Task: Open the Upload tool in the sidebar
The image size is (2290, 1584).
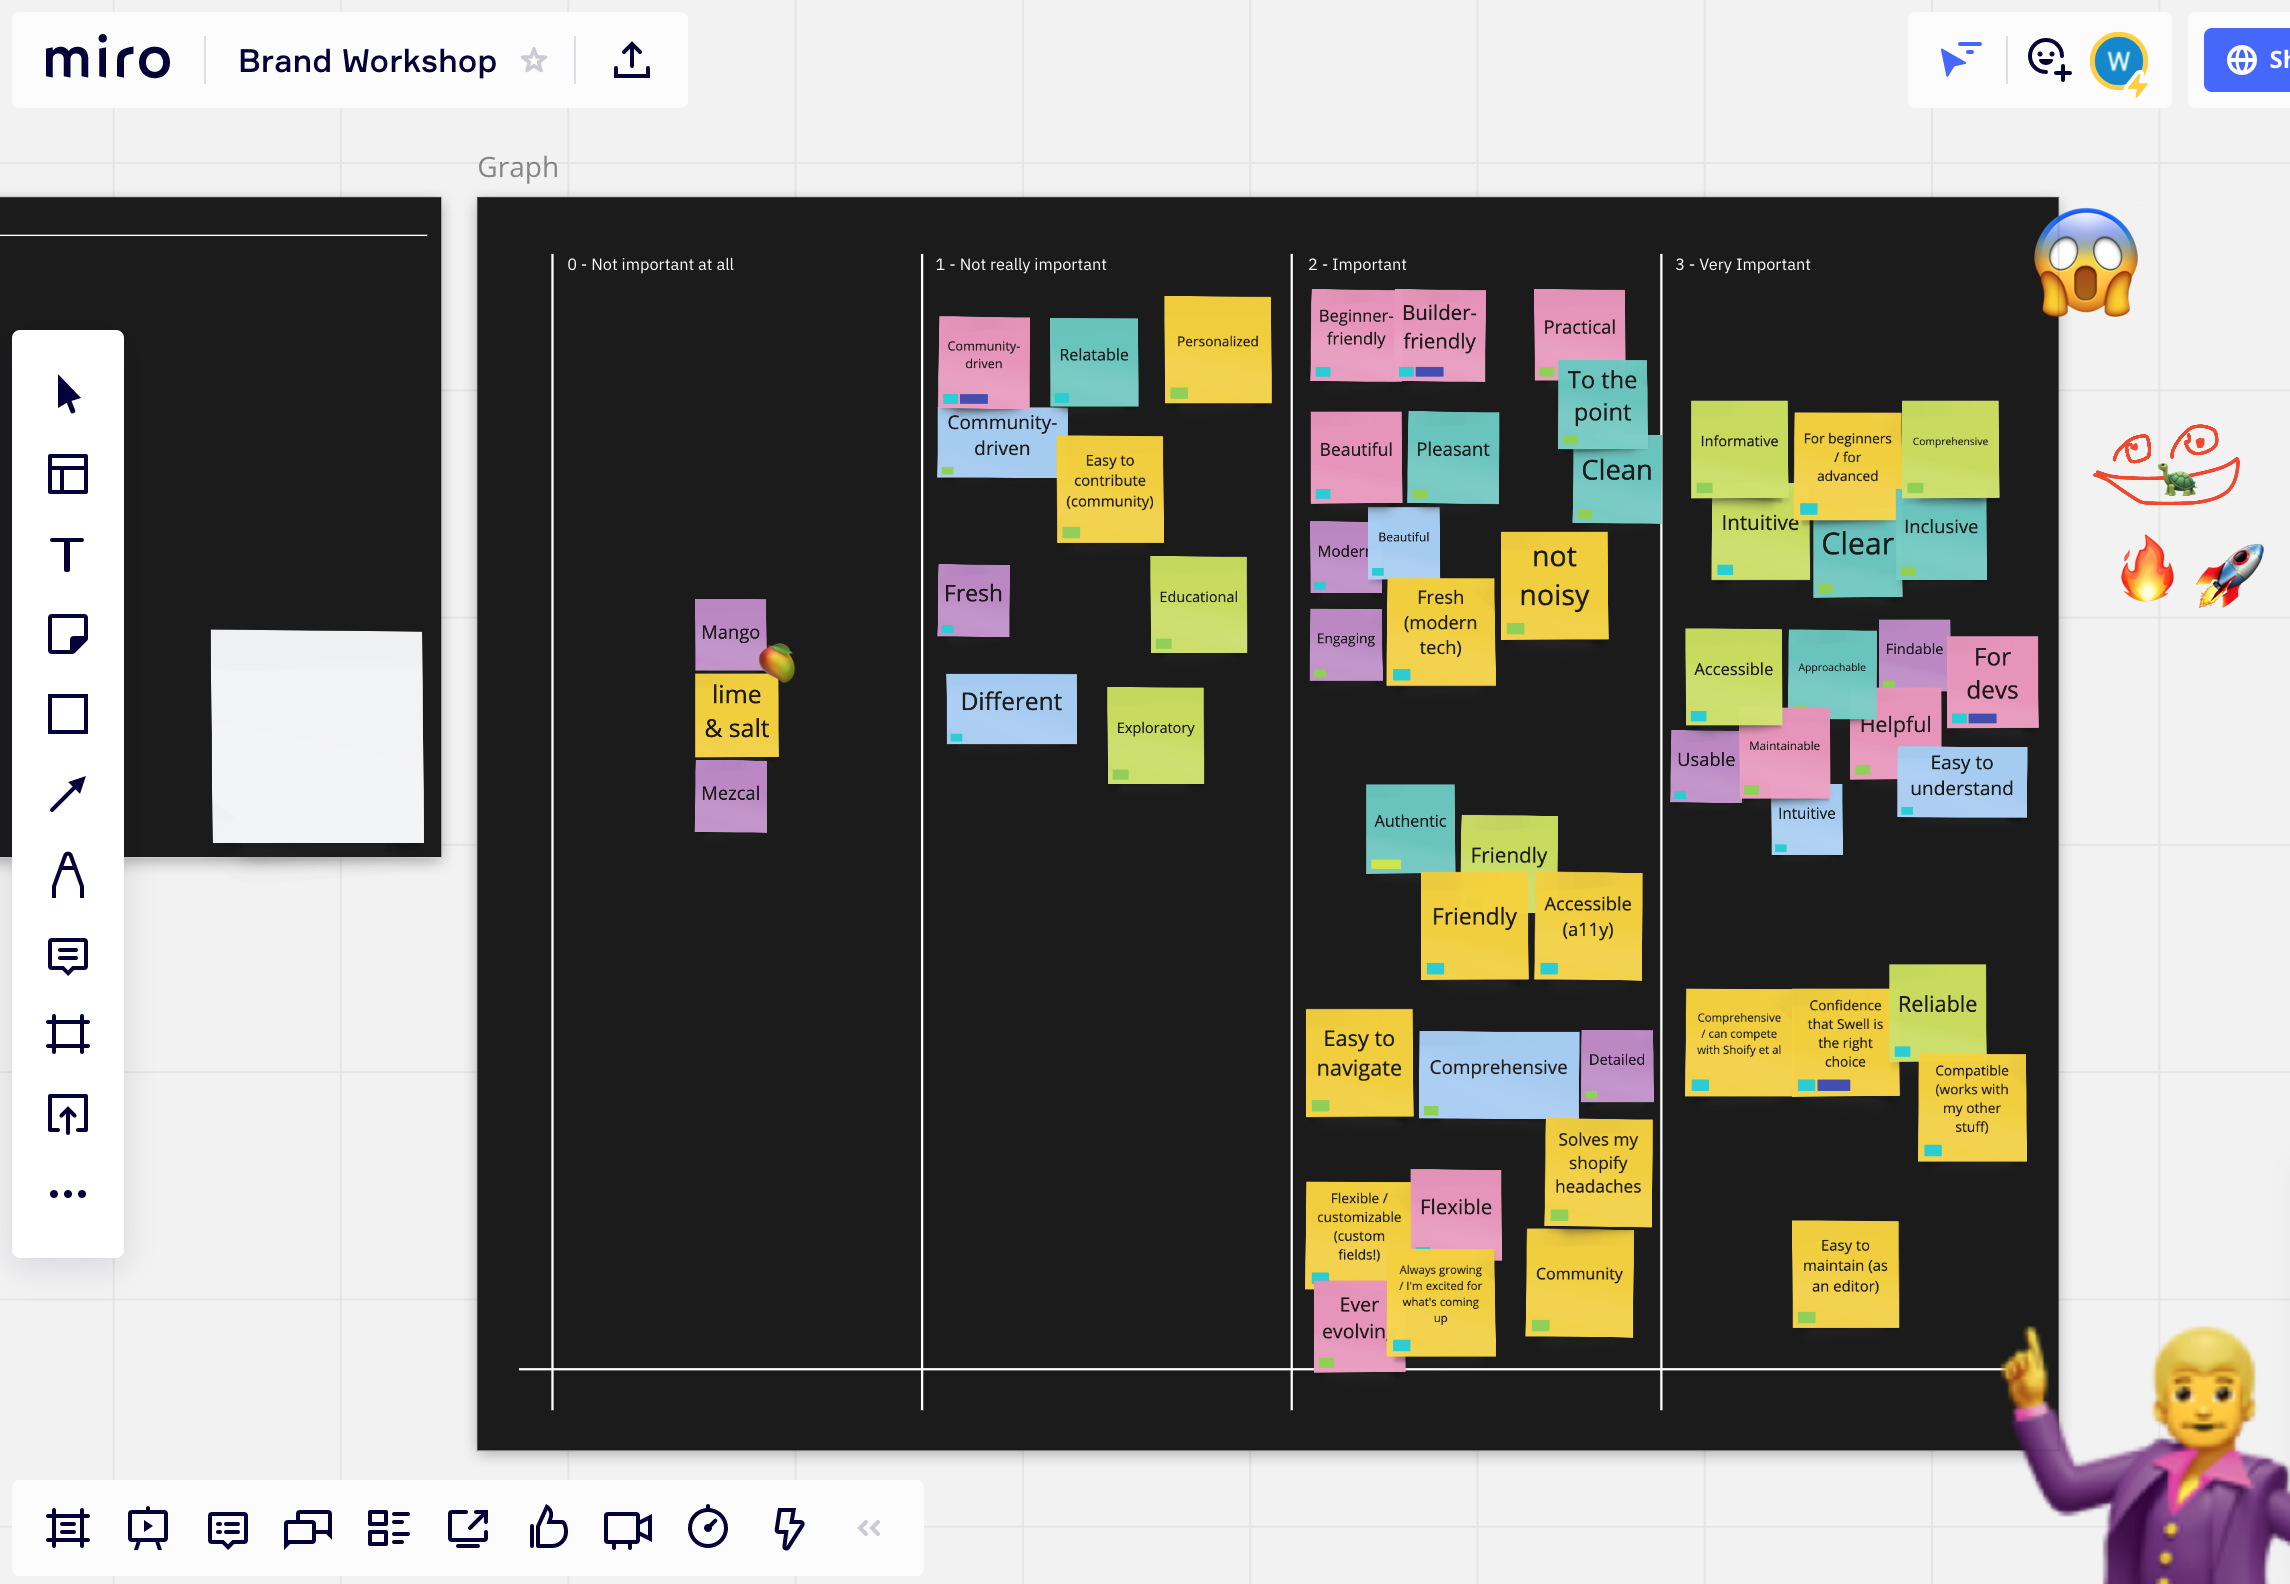Action: [67, 1114]
